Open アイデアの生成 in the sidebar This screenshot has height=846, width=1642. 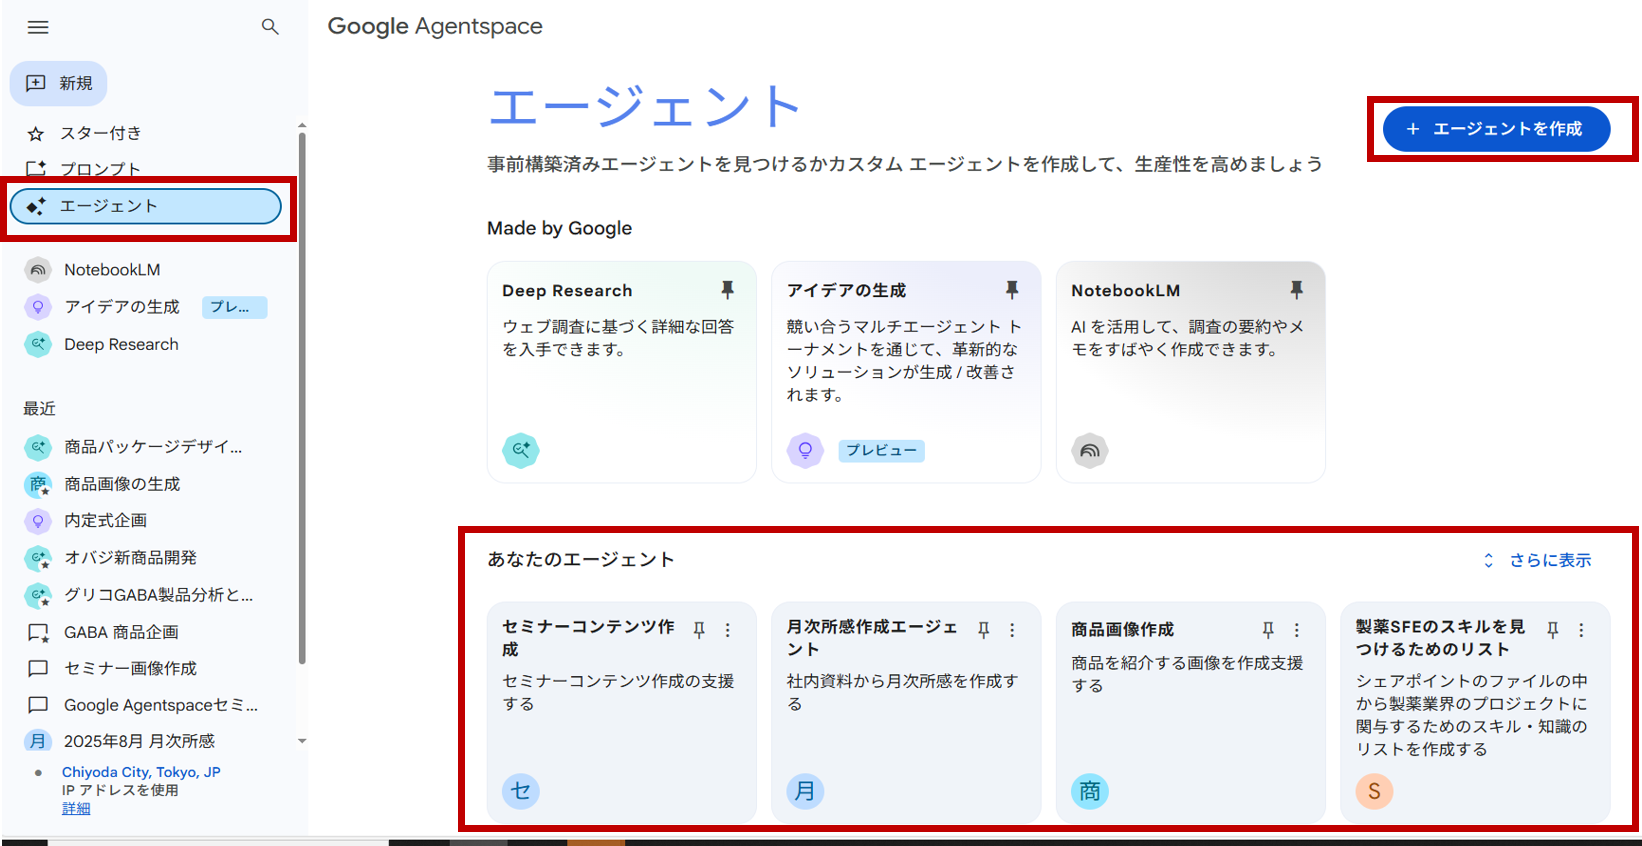122,307
